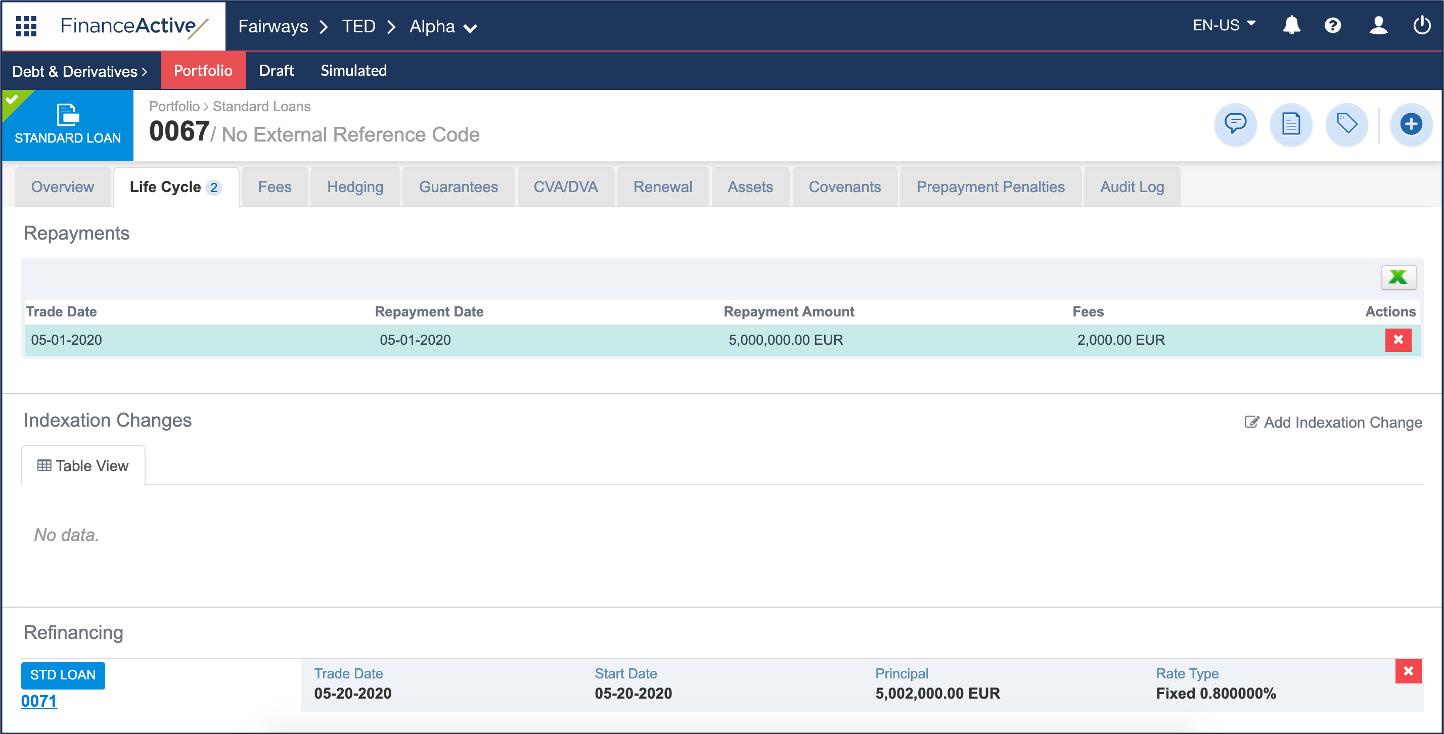Open the Add Indexation Change link
1444x734 pixels.
[1334, 422]
